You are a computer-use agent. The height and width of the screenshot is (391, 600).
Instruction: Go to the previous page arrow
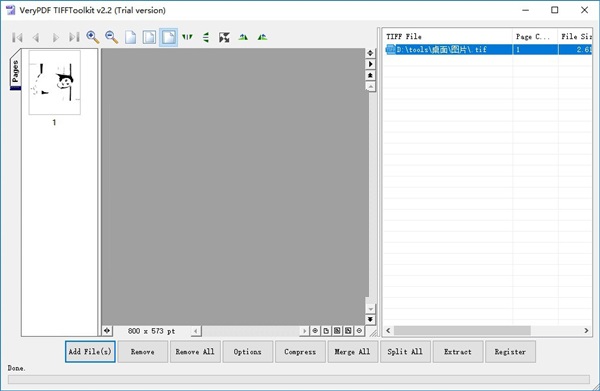(x=36, y=37)
